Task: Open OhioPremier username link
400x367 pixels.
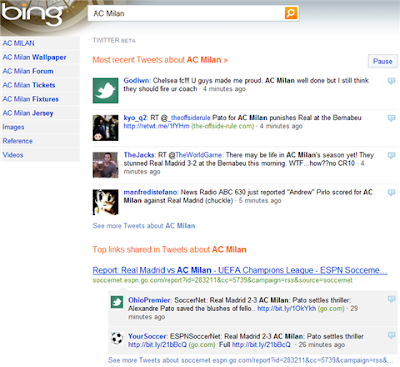Action: (x=150, y=300)
